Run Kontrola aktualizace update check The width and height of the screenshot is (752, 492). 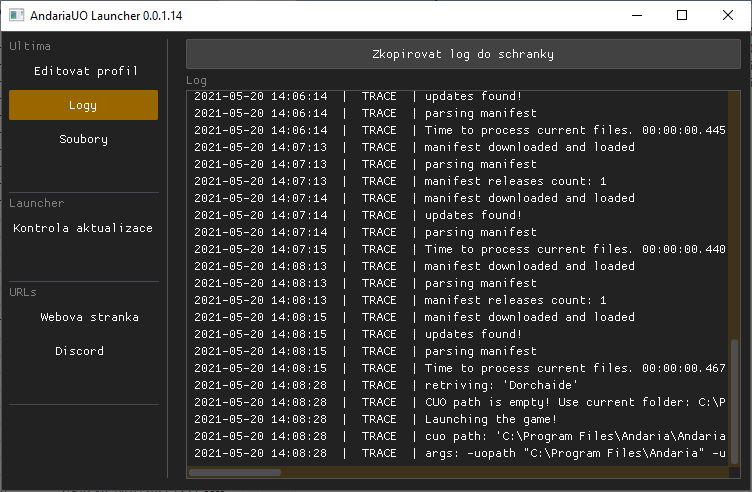pyautogui.click(x=84, y=228)
